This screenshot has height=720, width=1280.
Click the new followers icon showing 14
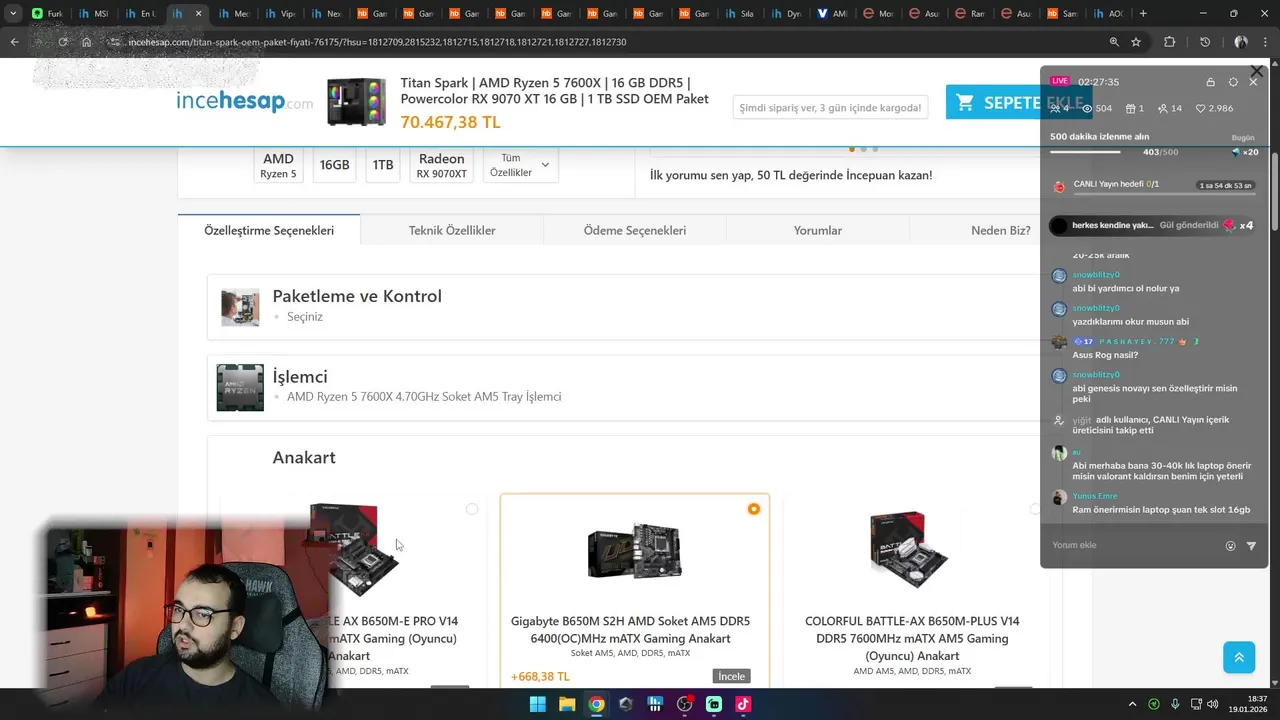pos(1163,108)
